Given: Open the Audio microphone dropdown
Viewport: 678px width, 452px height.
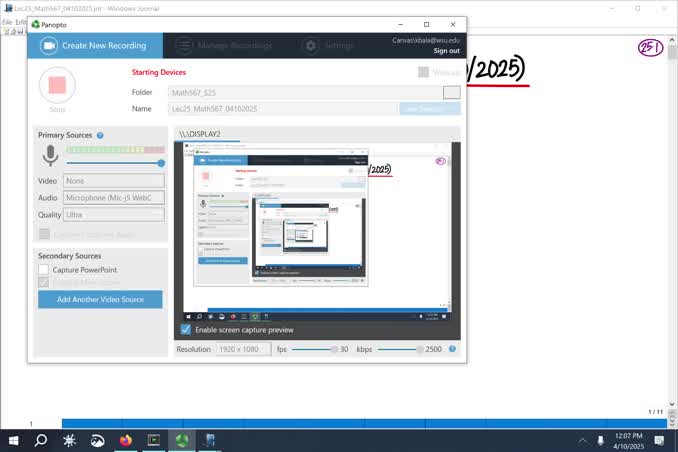Looking at the screenshot, I should click(x=114, y=198).
